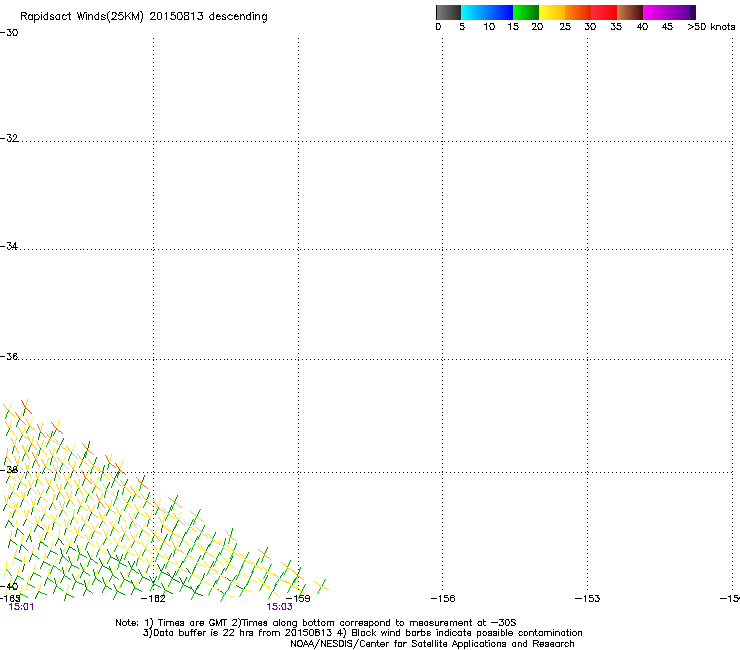Click the red 30–35 knots color segment

(604, 12)
